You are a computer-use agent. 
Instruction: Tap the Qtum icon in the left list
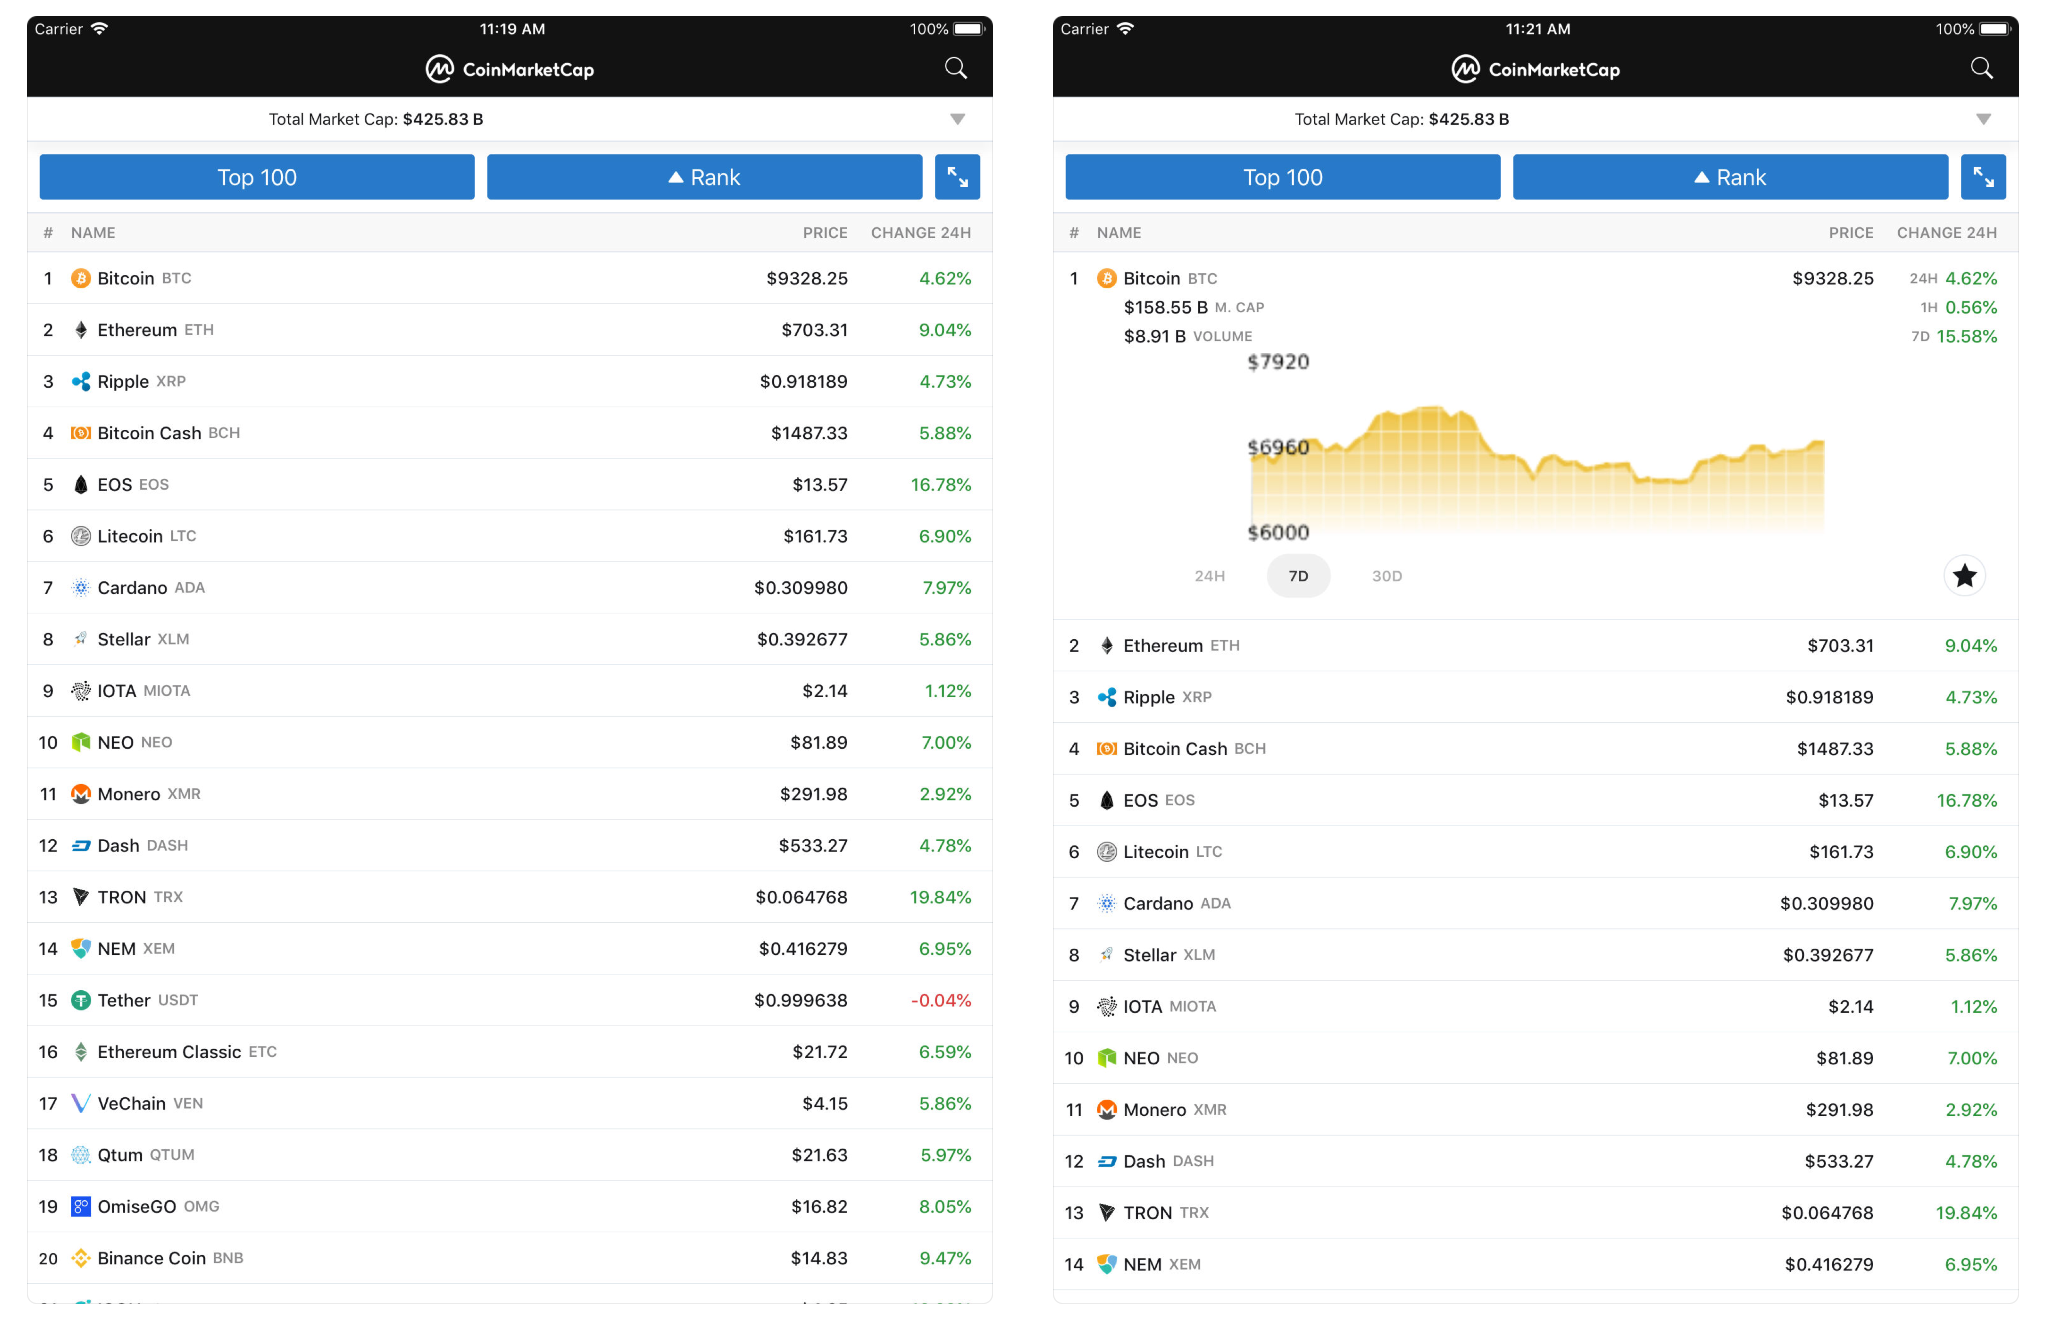(x=81, y=1155)
